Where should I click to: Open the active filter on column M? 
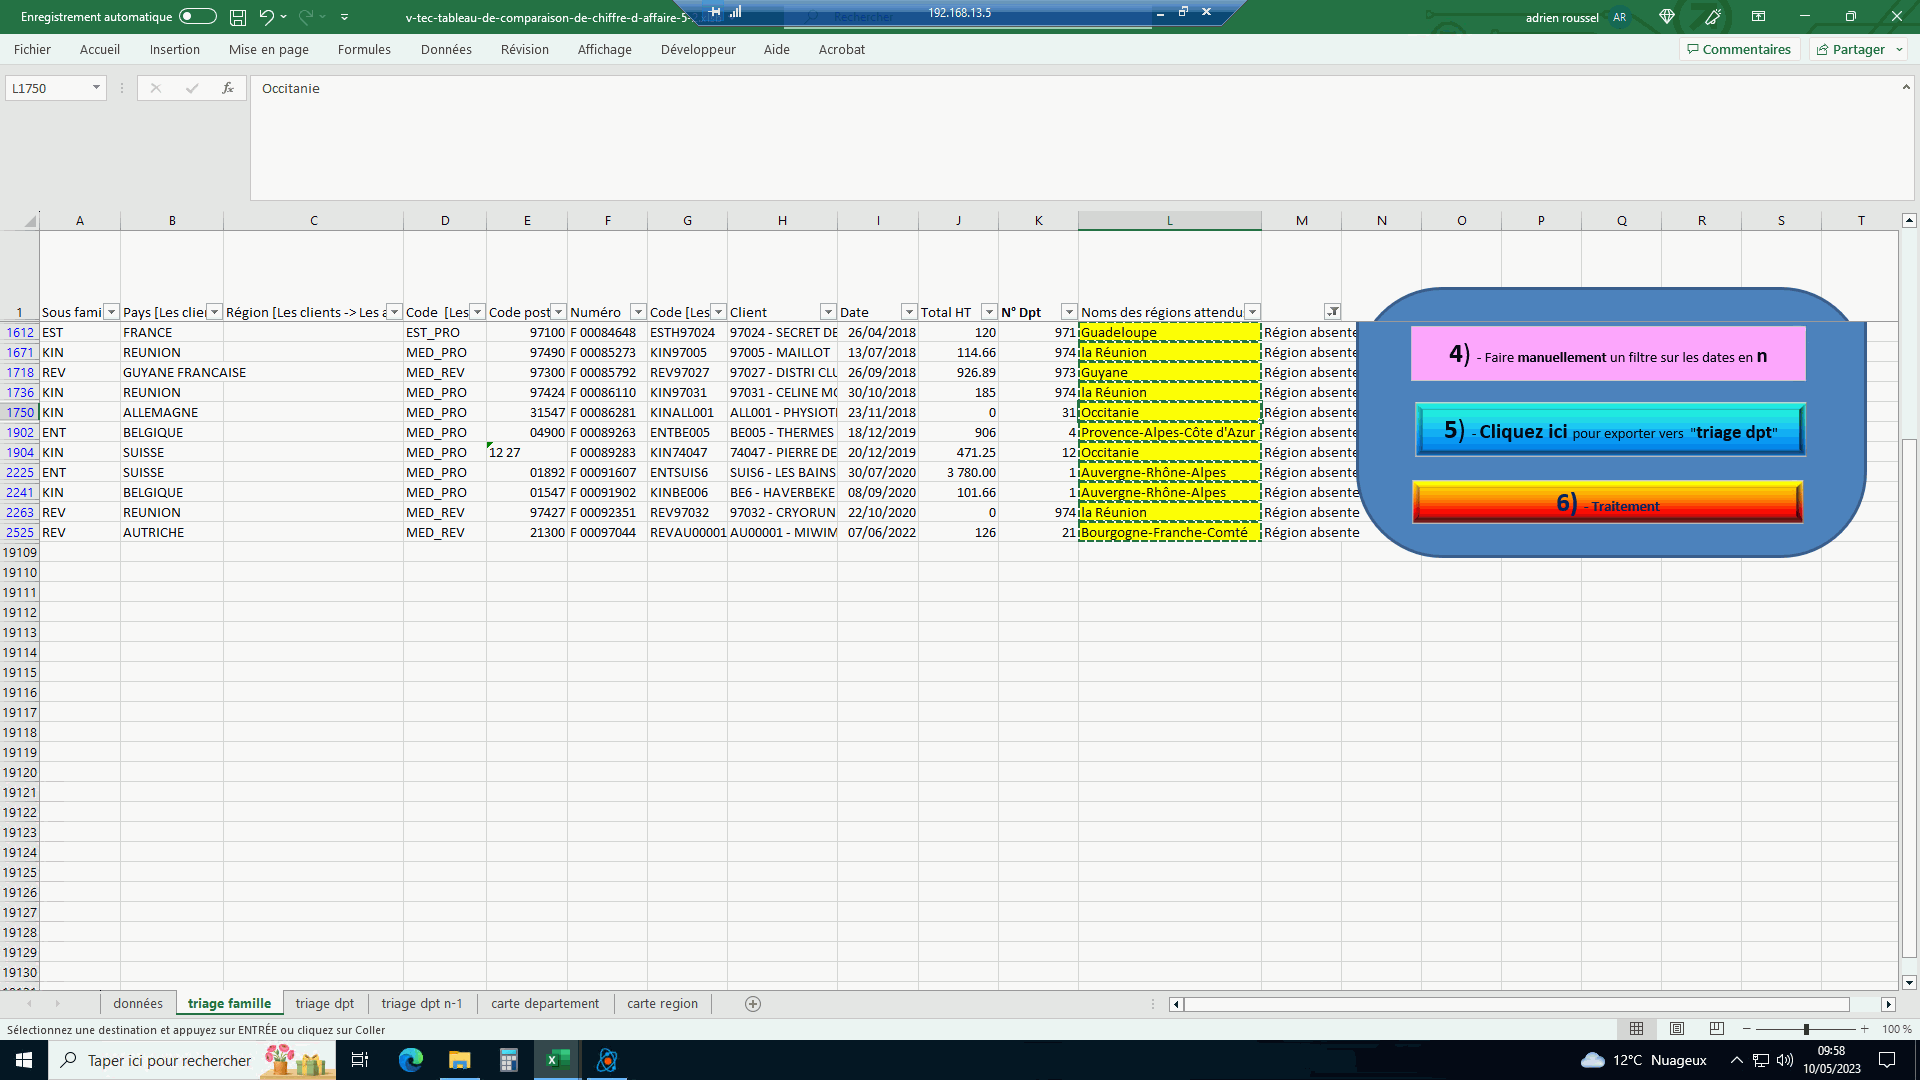[x=1332, y=312]
